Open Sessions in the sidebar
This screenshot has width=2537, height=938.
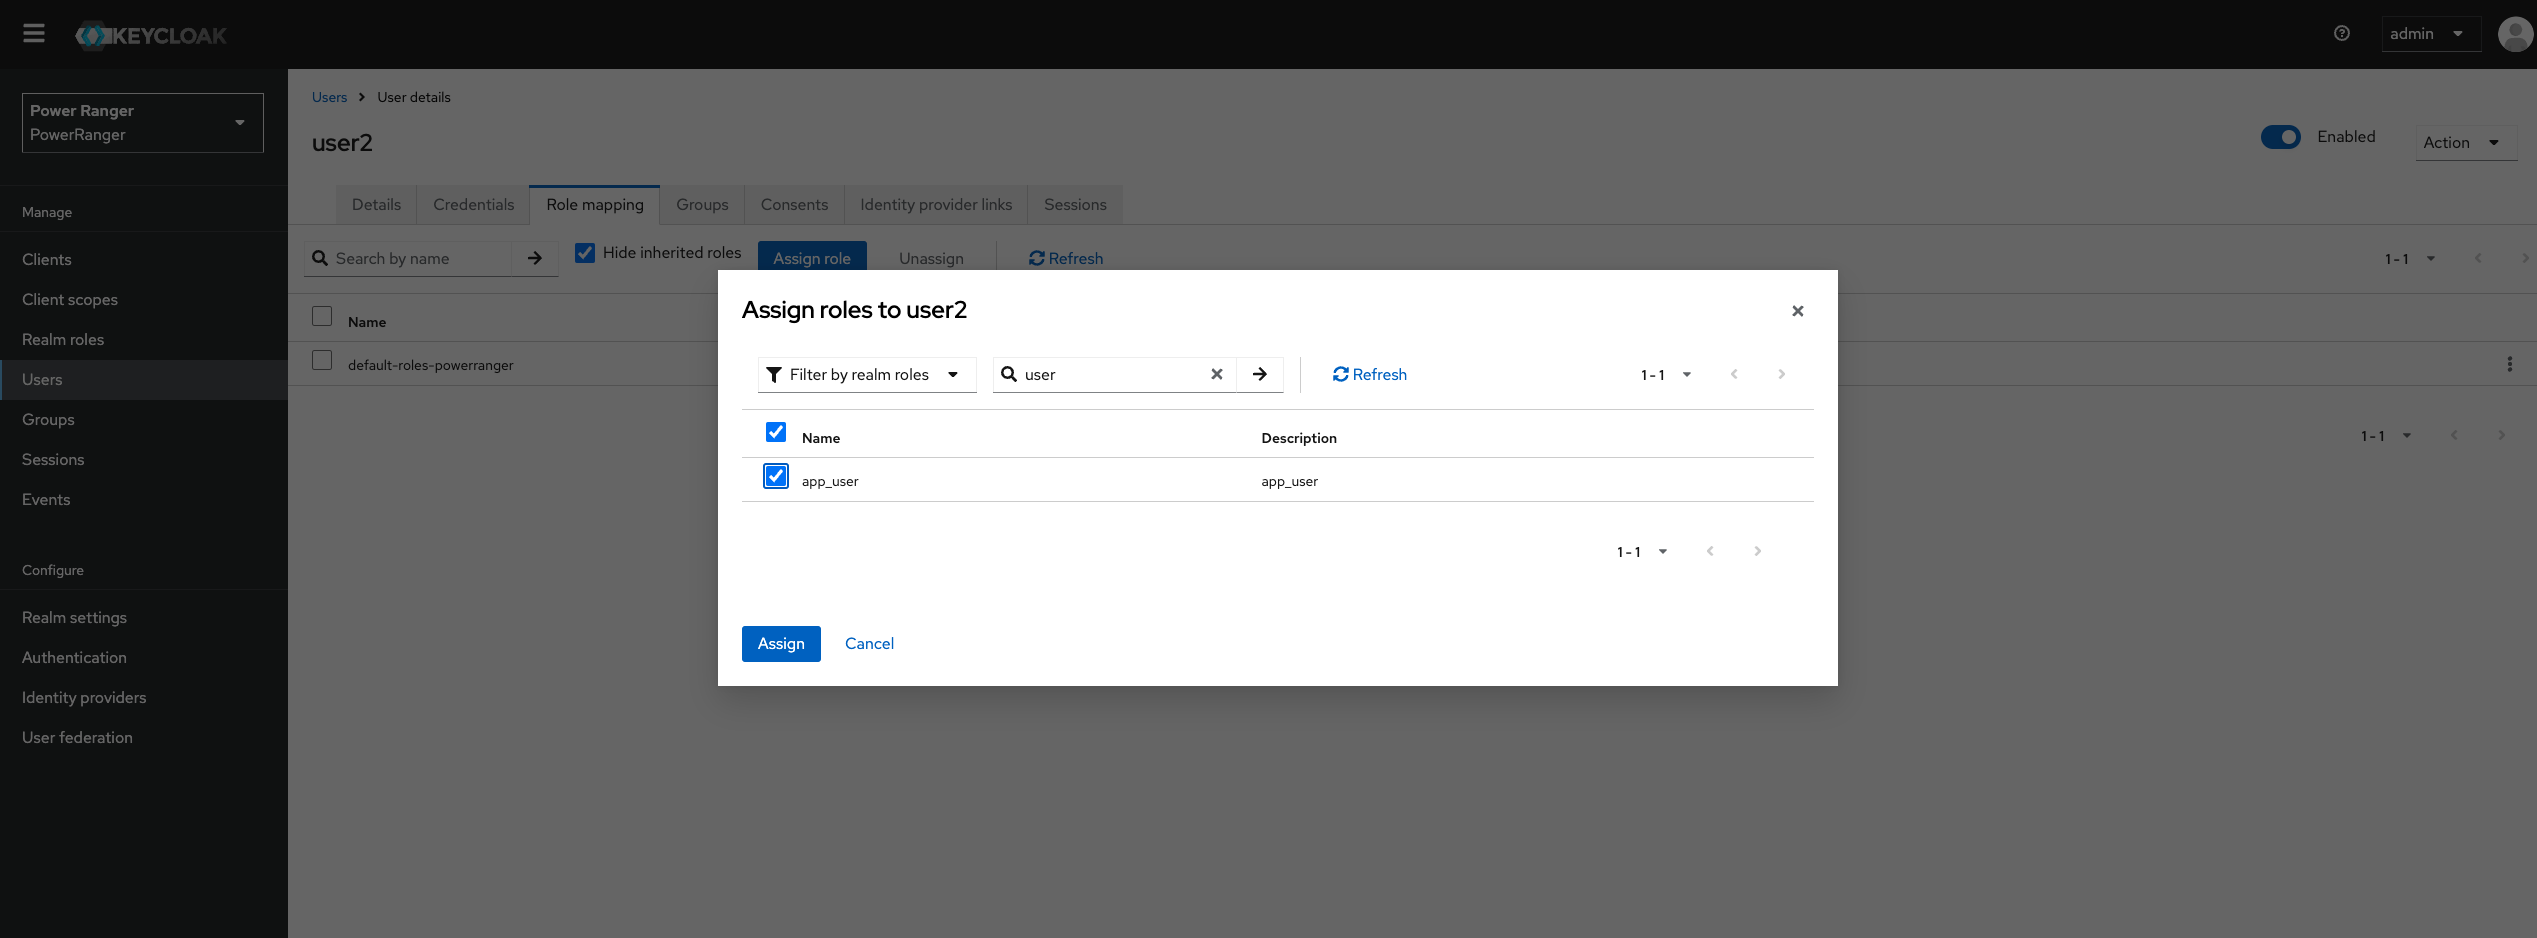144,460
